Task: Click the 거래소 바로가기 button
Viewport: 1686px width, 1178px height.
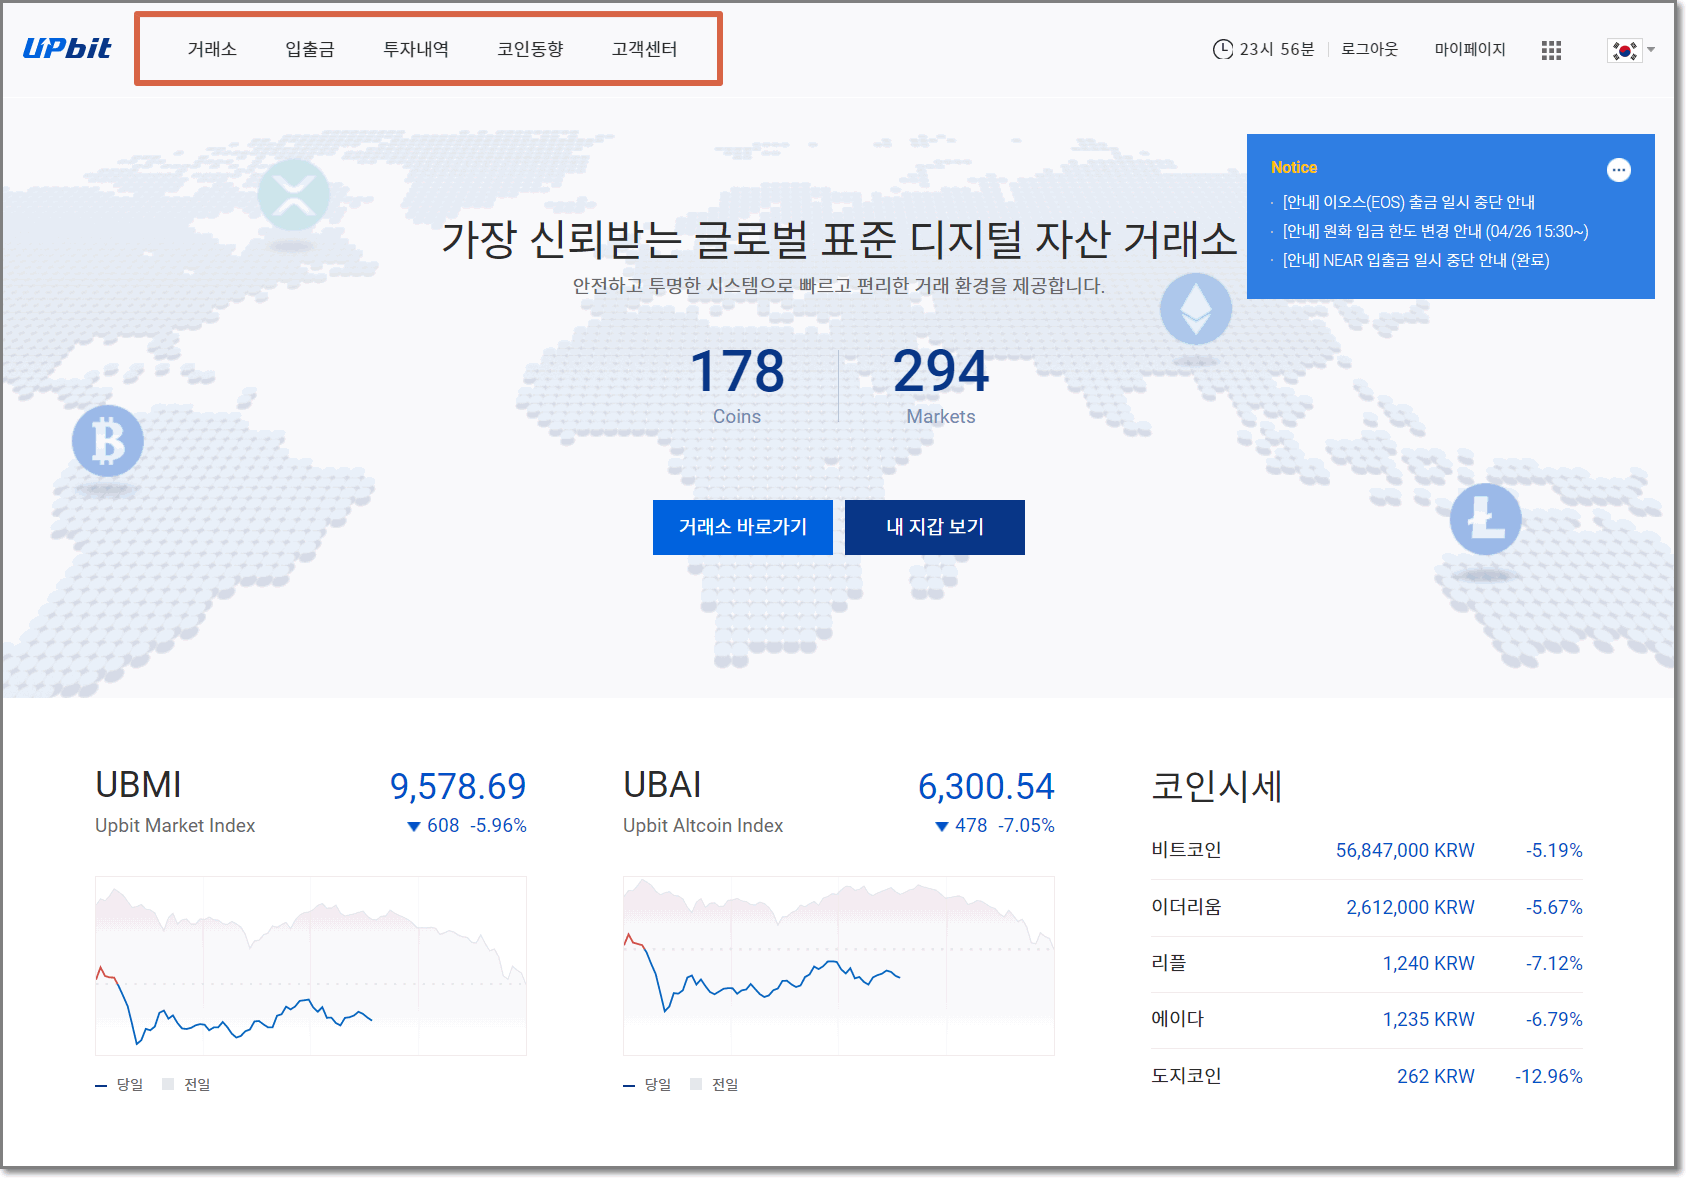Action: point(742,527)
